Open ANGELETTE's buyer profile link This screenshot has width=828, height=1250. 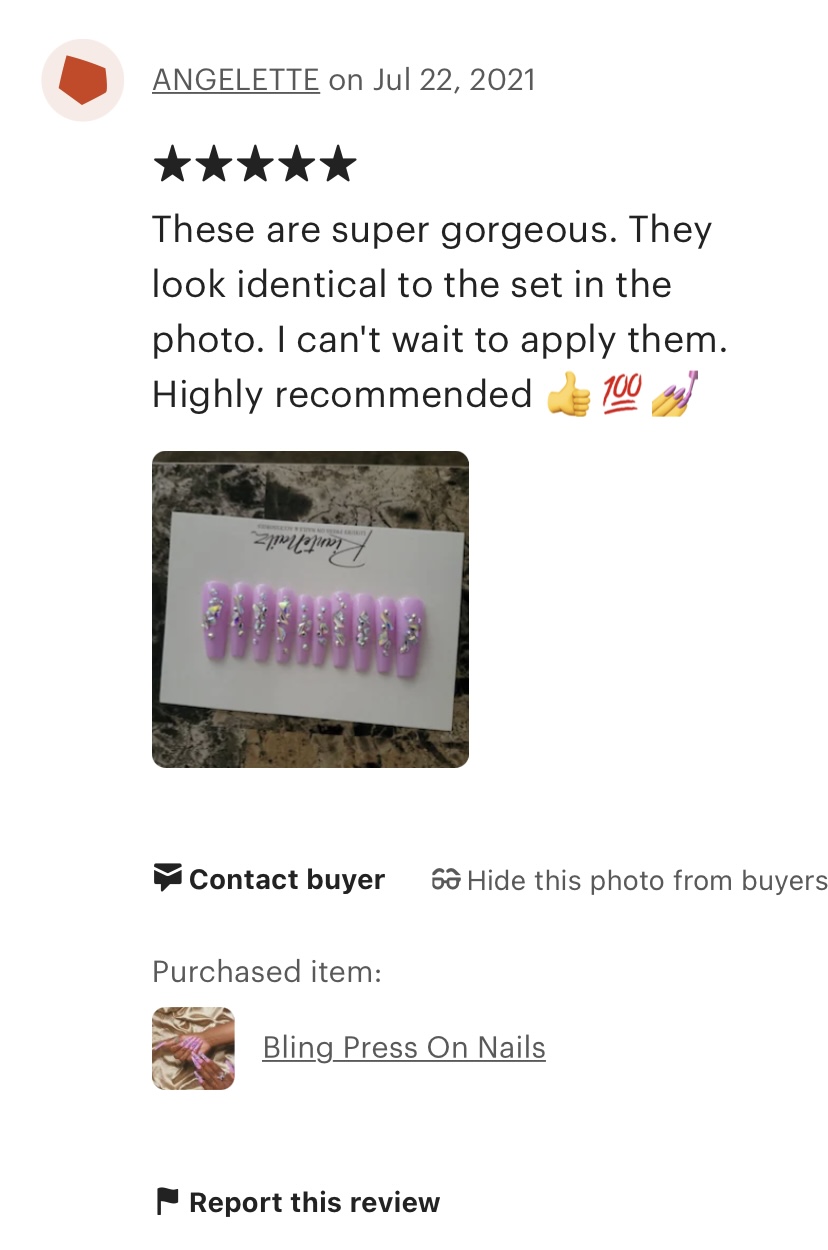[236, 80]
